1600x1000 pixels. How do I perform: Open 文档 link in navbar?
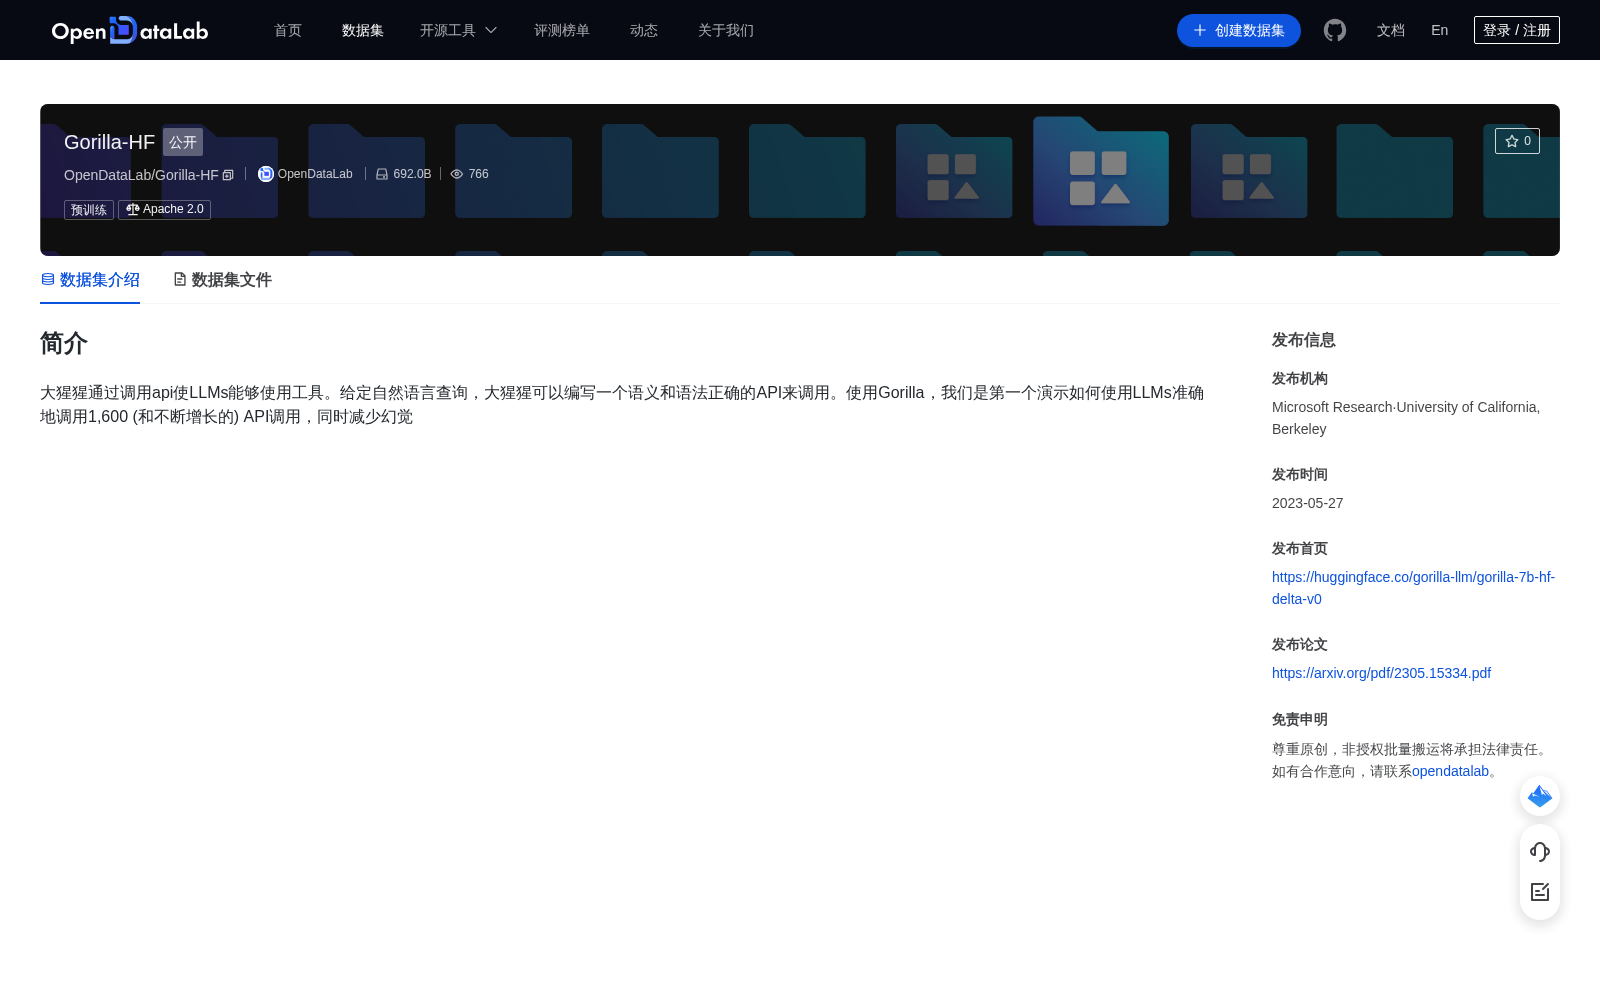(1391, 30)
